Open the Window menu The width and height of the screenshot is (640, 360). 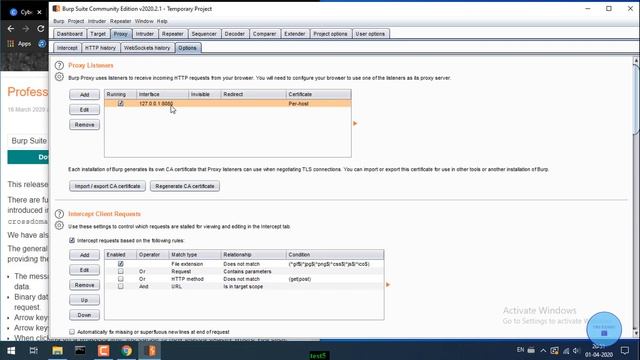[x=144, y=21]
